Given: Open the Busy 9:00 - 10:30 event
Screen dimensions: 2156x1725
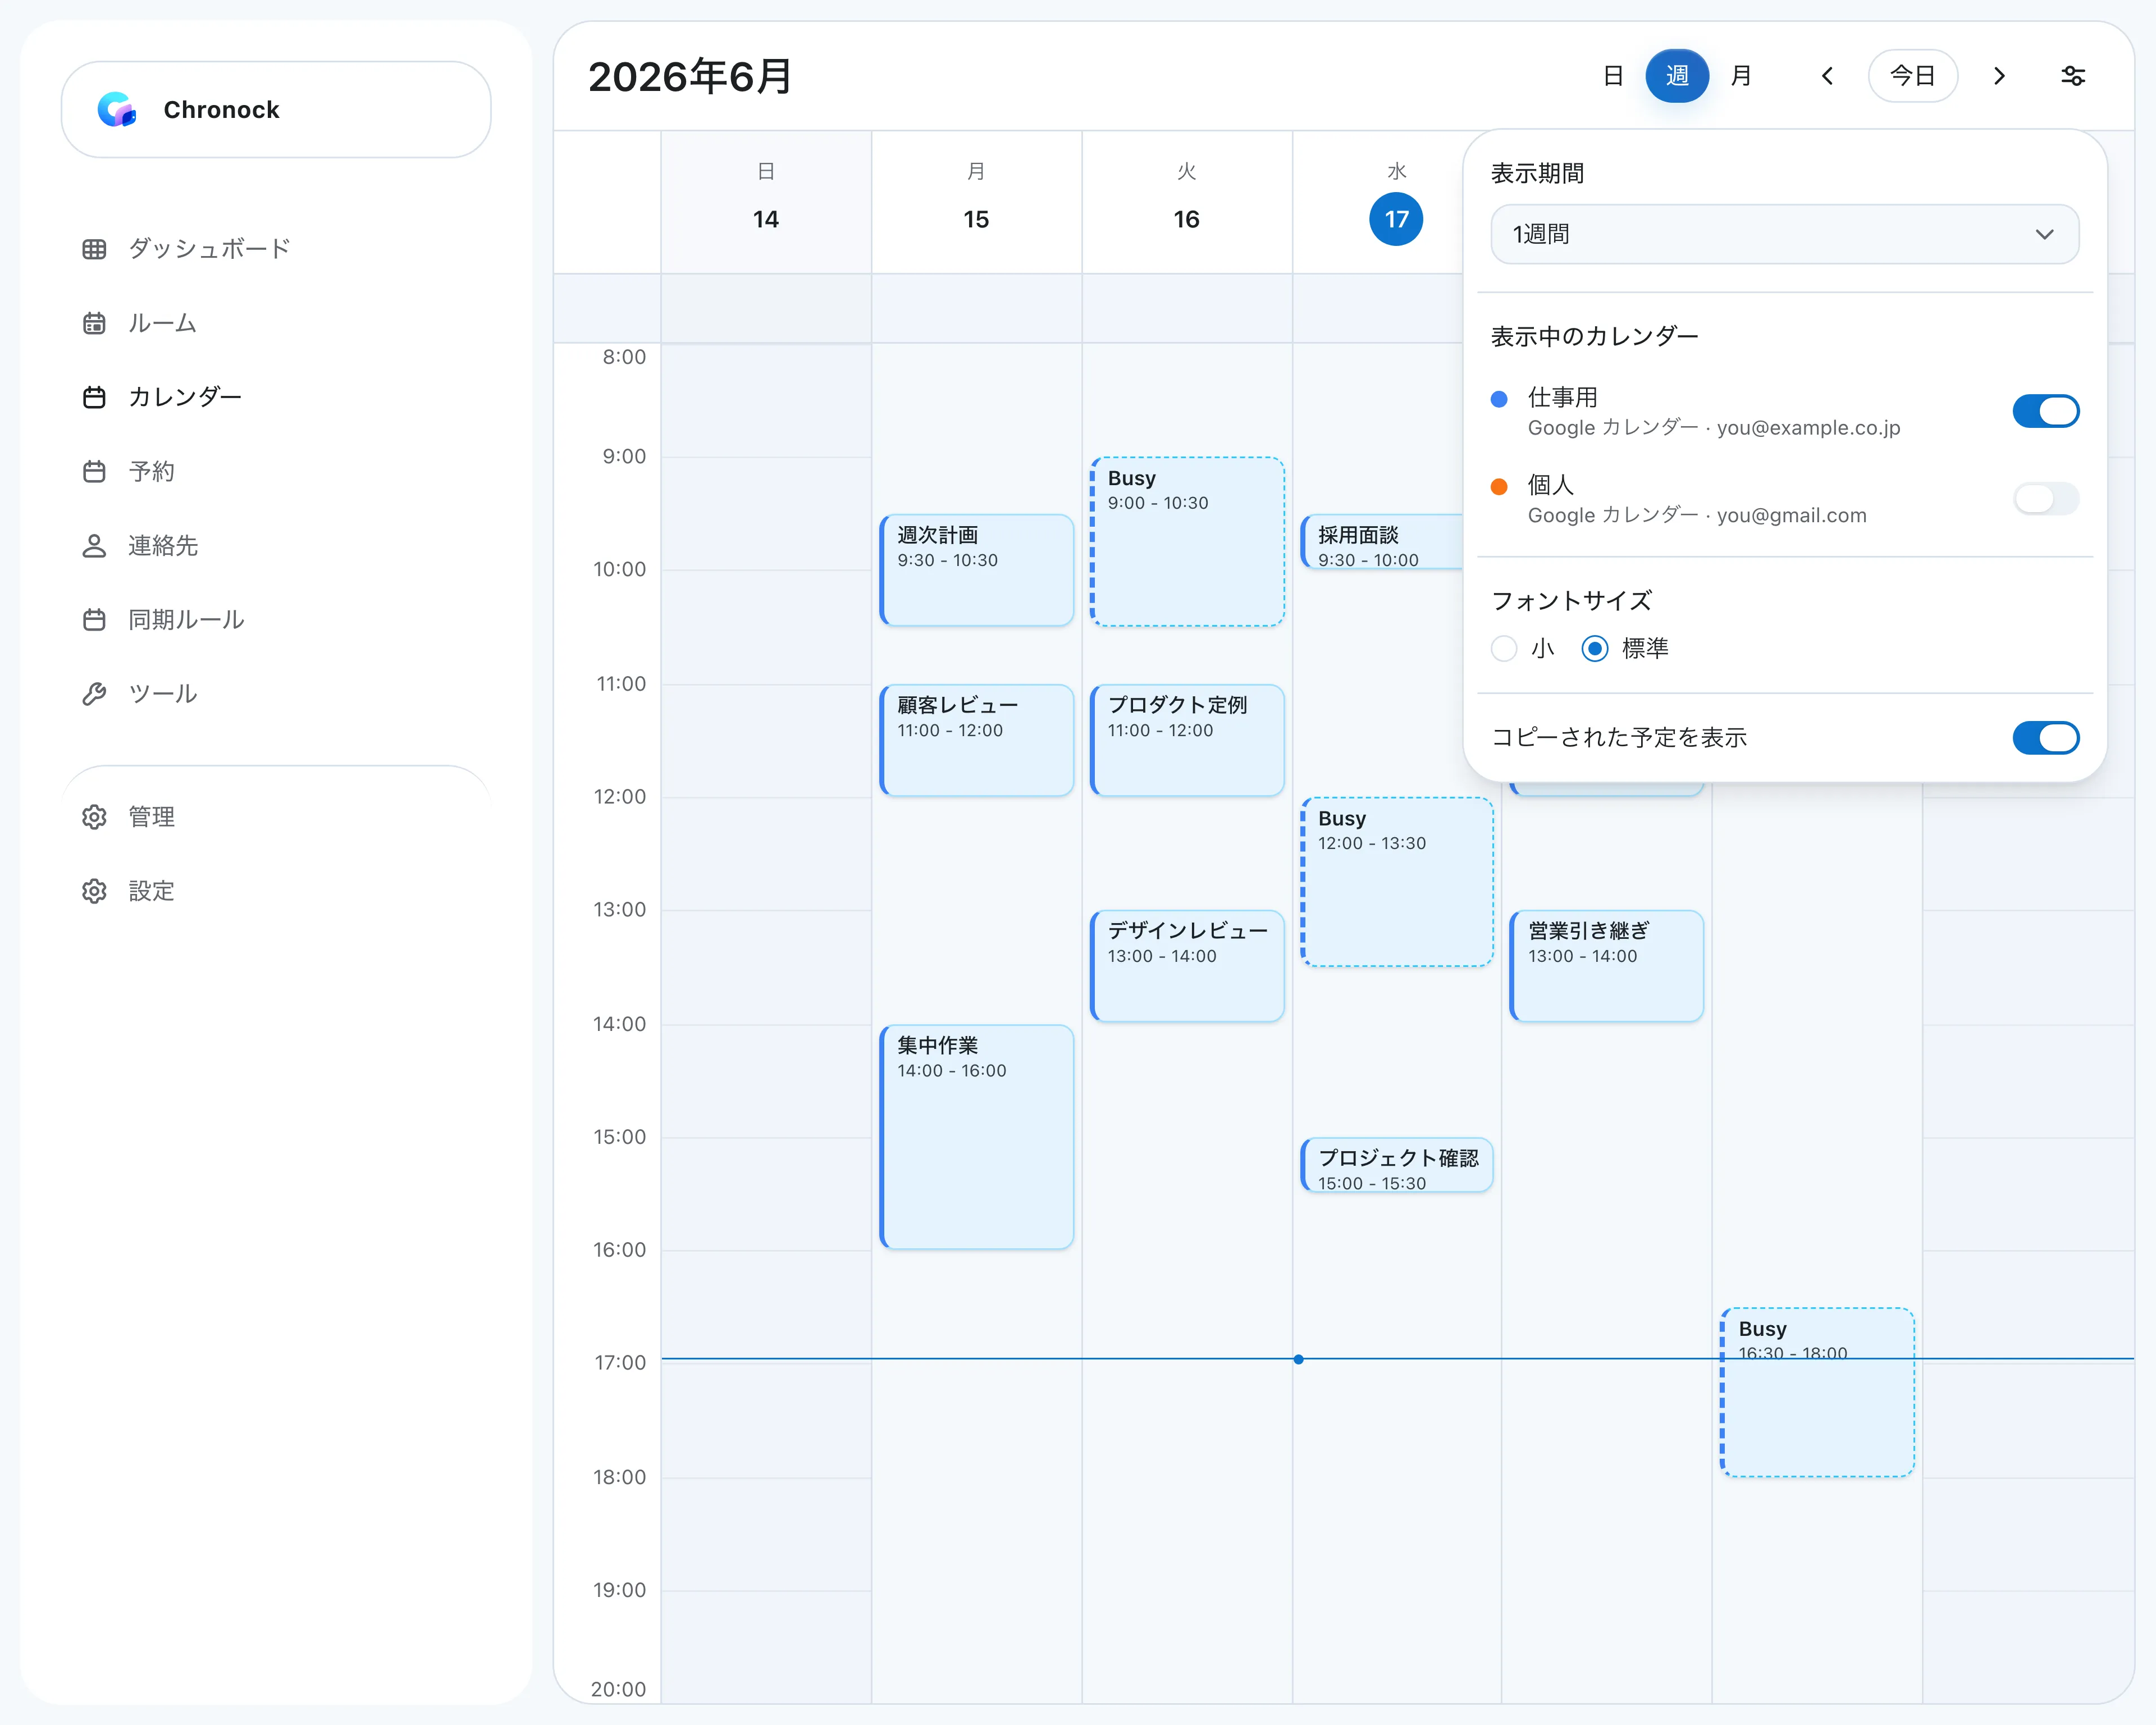Looking at the screenshot, I should tap(1187, 542).
